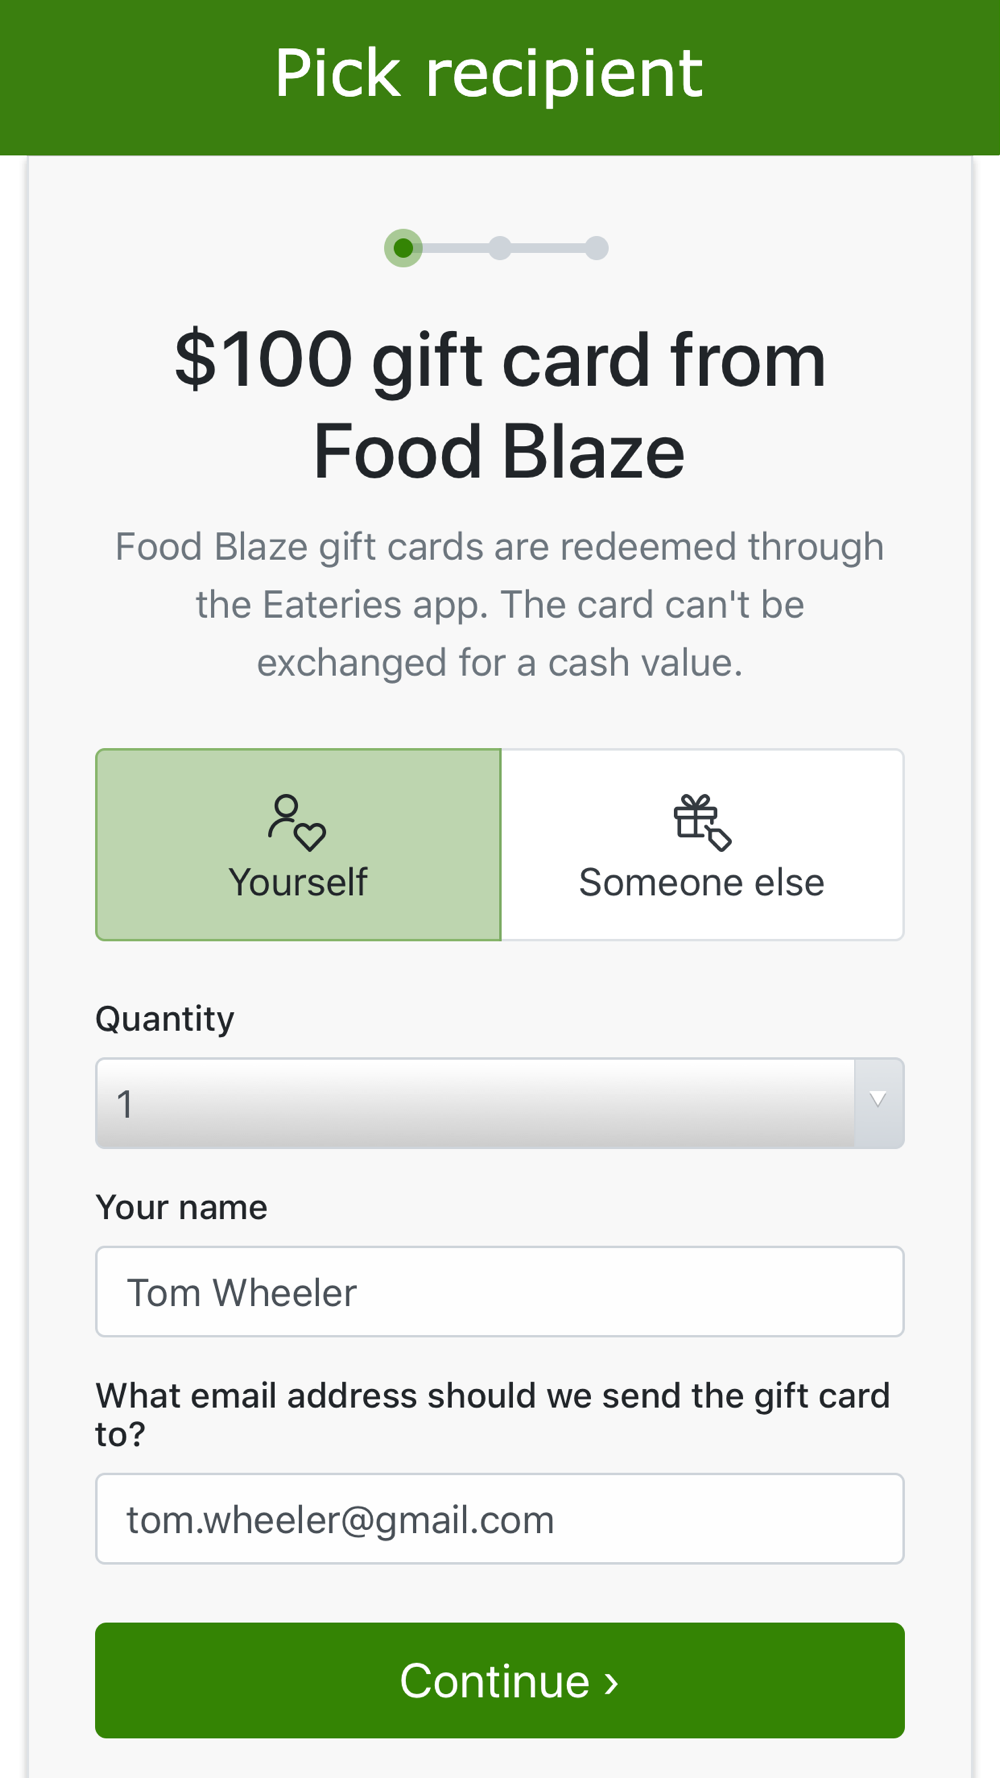Click the chevron on the Continue button
This screenshot has width=1000, height=1778.
coord(611,1683)
